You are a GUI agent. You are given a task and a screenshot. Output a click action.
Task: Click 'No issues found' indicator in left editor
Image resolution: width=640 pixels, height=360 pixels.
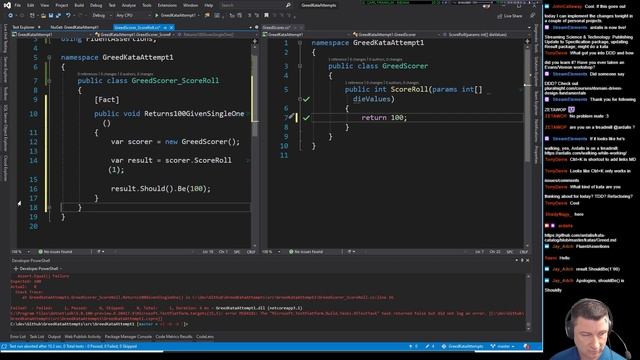pyautogui.click(x=55, y=252)
